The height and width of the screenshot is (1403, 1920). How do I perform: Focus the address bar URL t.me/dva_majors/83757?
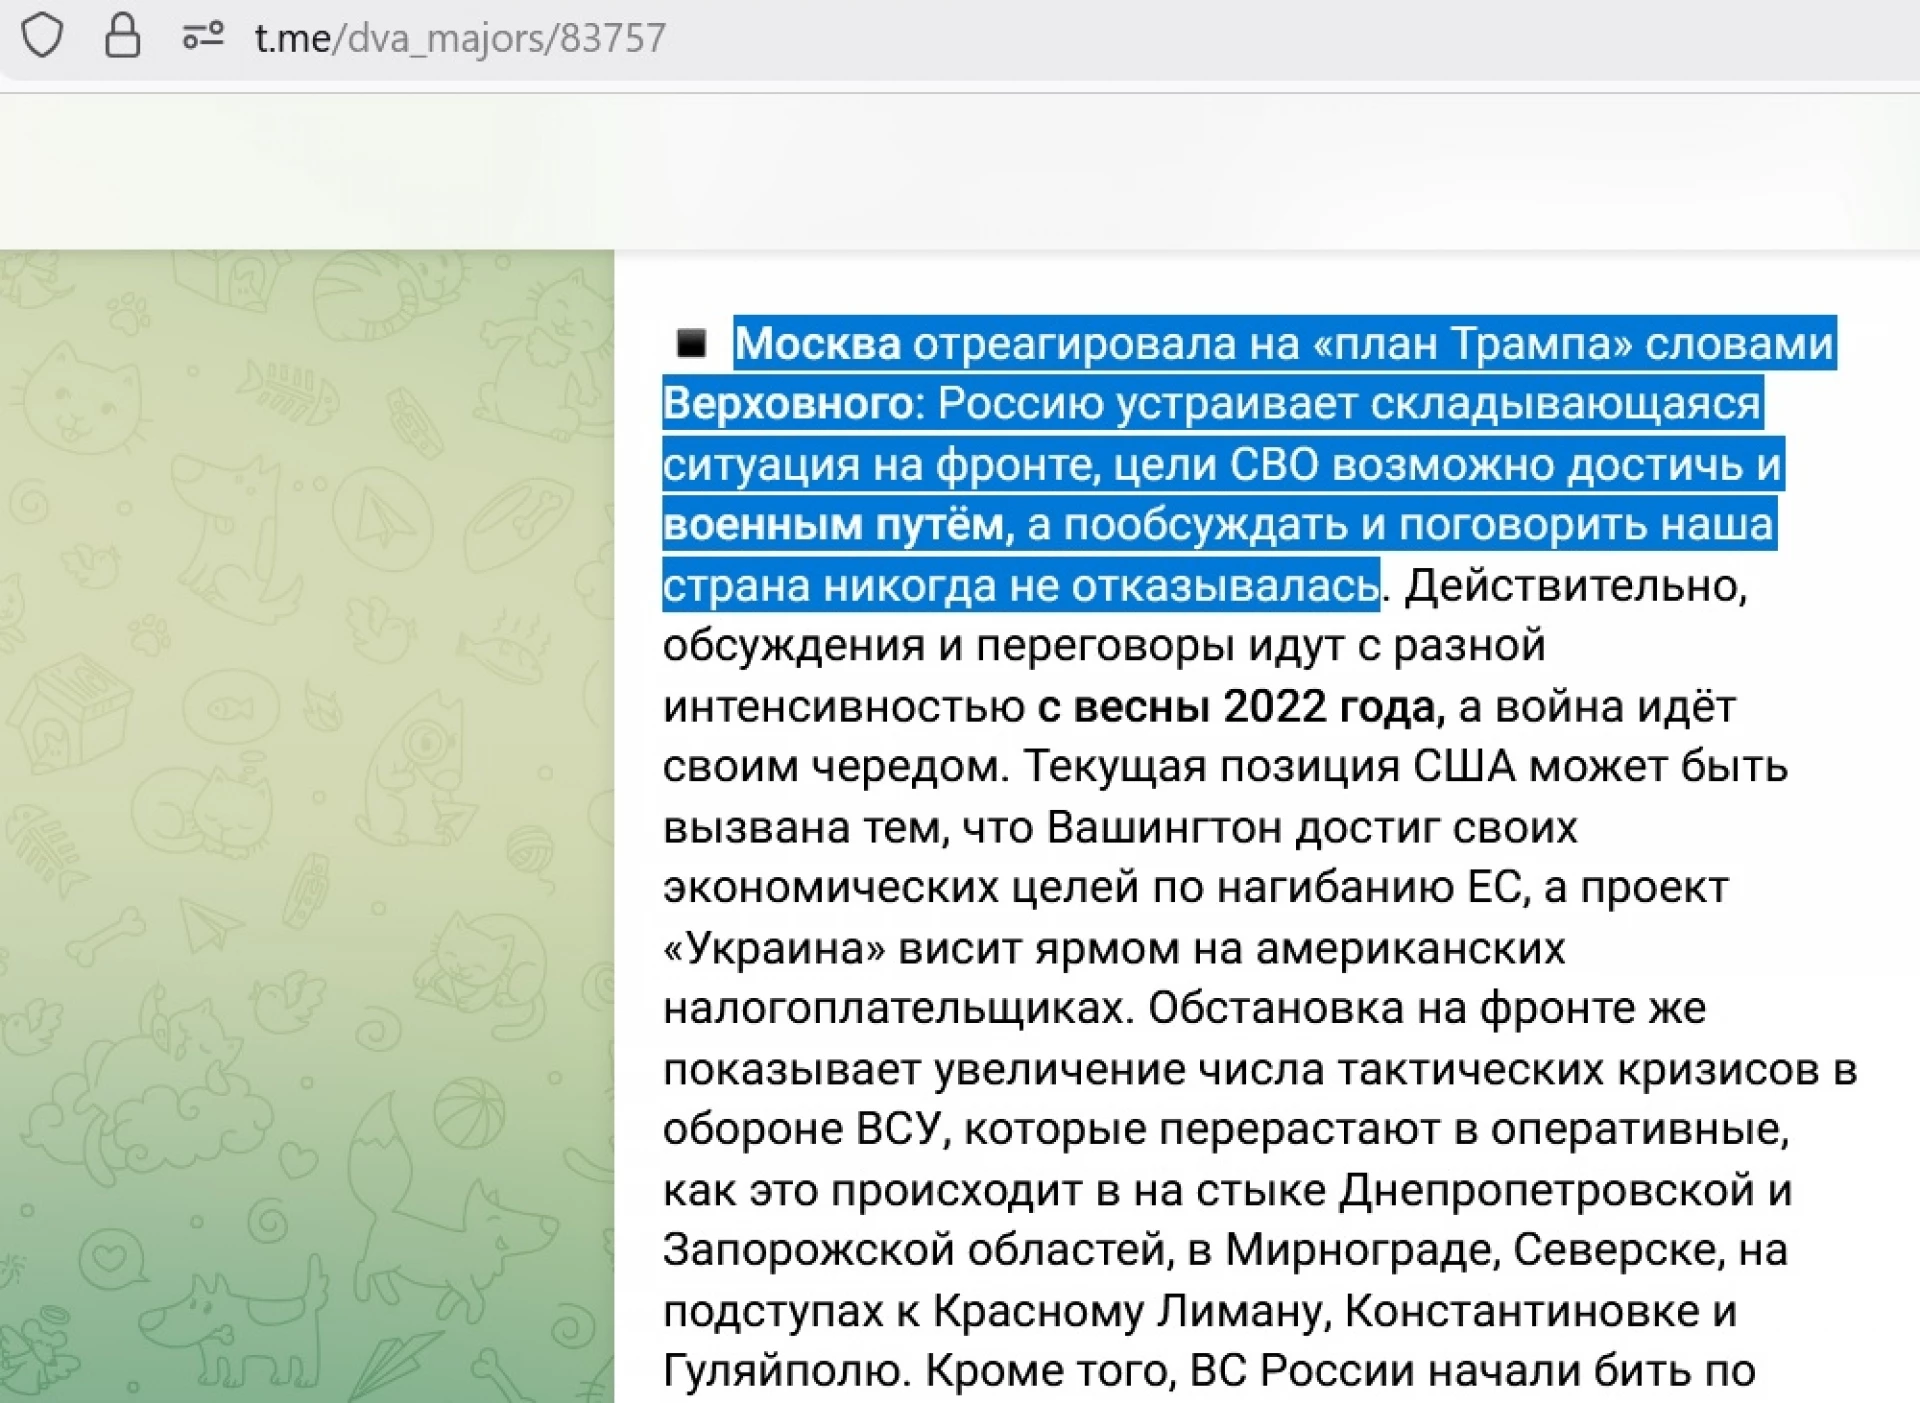click(460, 38)
